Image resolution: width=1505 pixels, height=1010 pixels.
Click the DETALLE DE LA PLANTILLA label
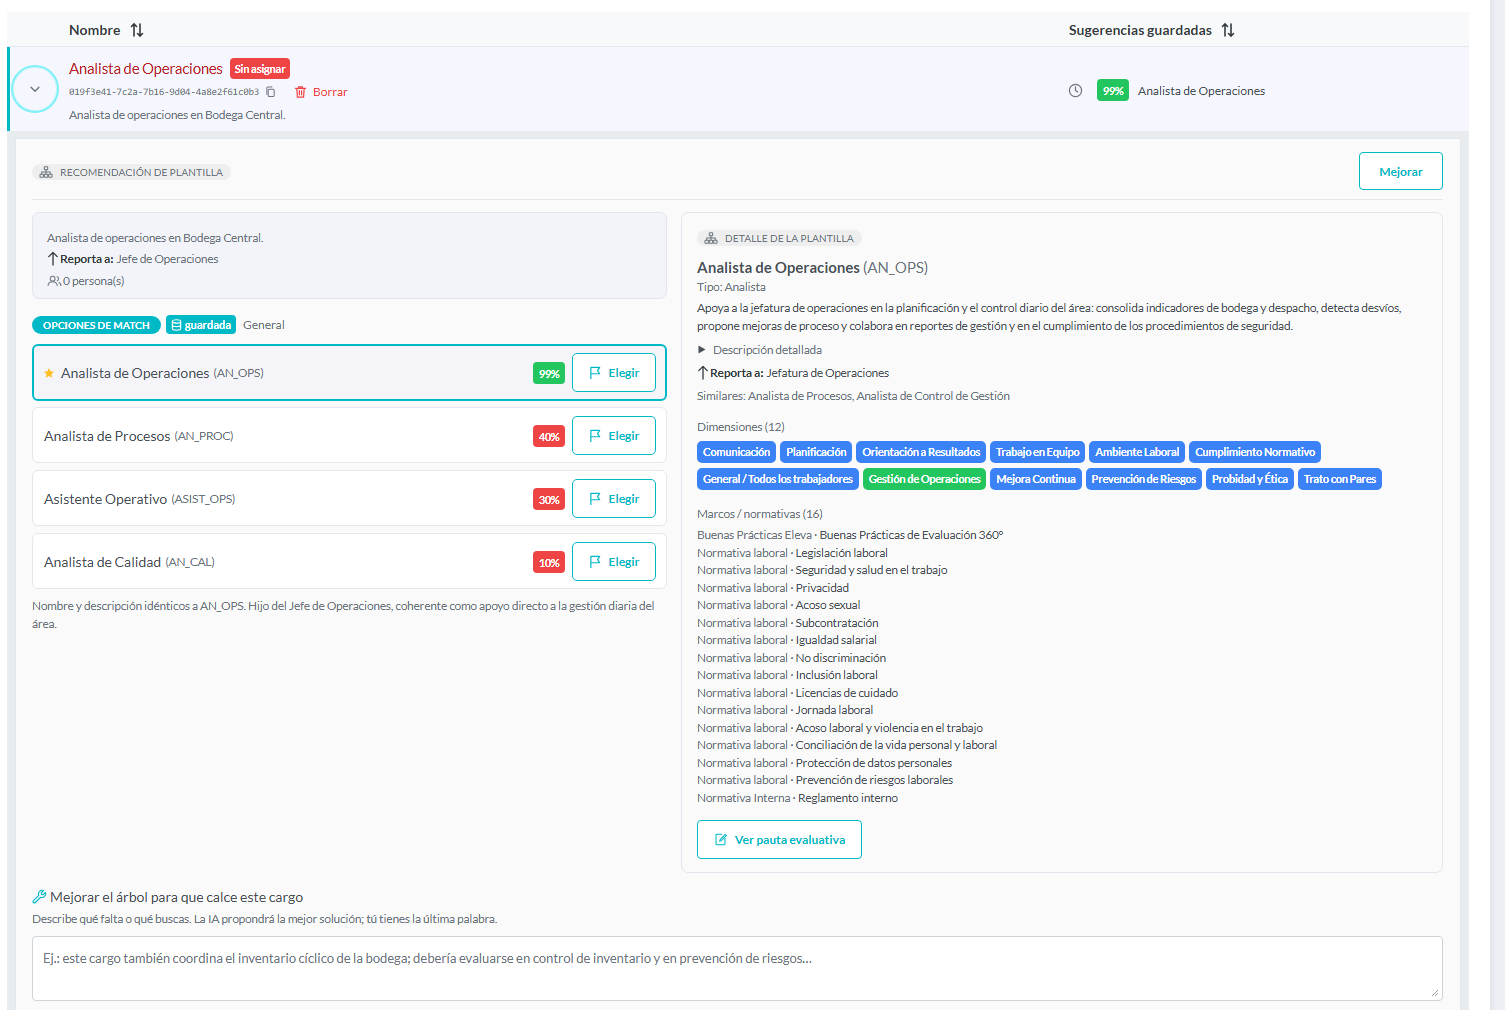[x=779, y=238]
